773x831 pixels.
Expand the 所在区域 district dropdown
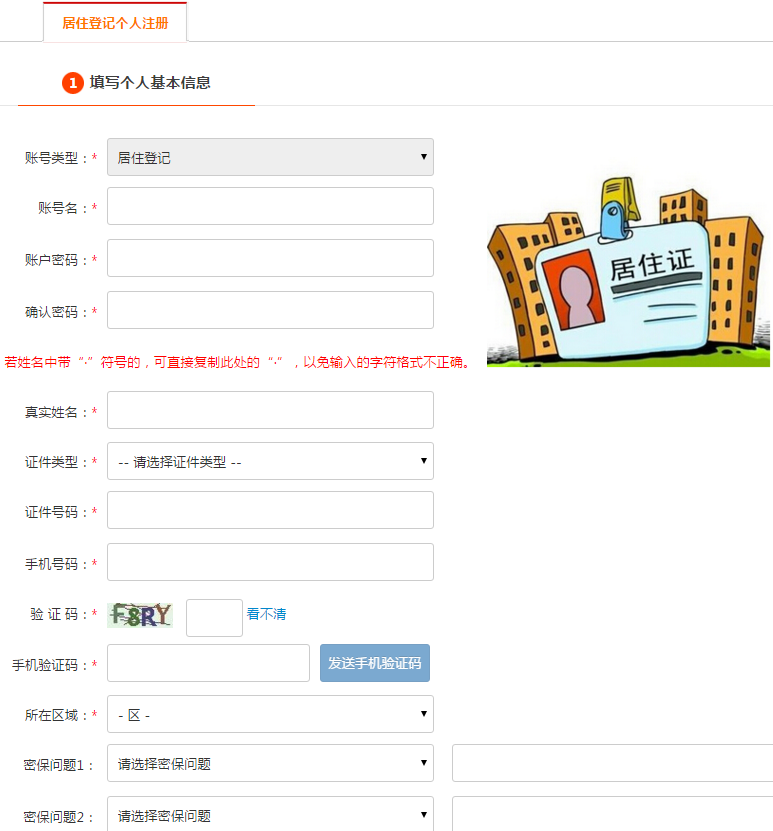[270, 714]
